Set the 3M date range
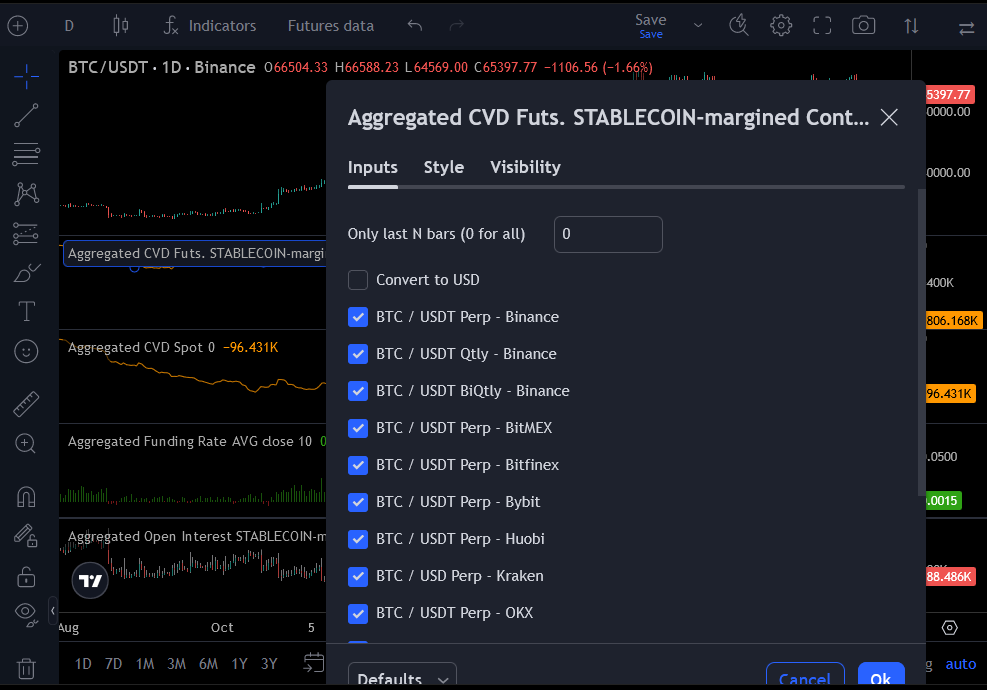Screen dimensions: 987x690 click(x=176, y=664)
